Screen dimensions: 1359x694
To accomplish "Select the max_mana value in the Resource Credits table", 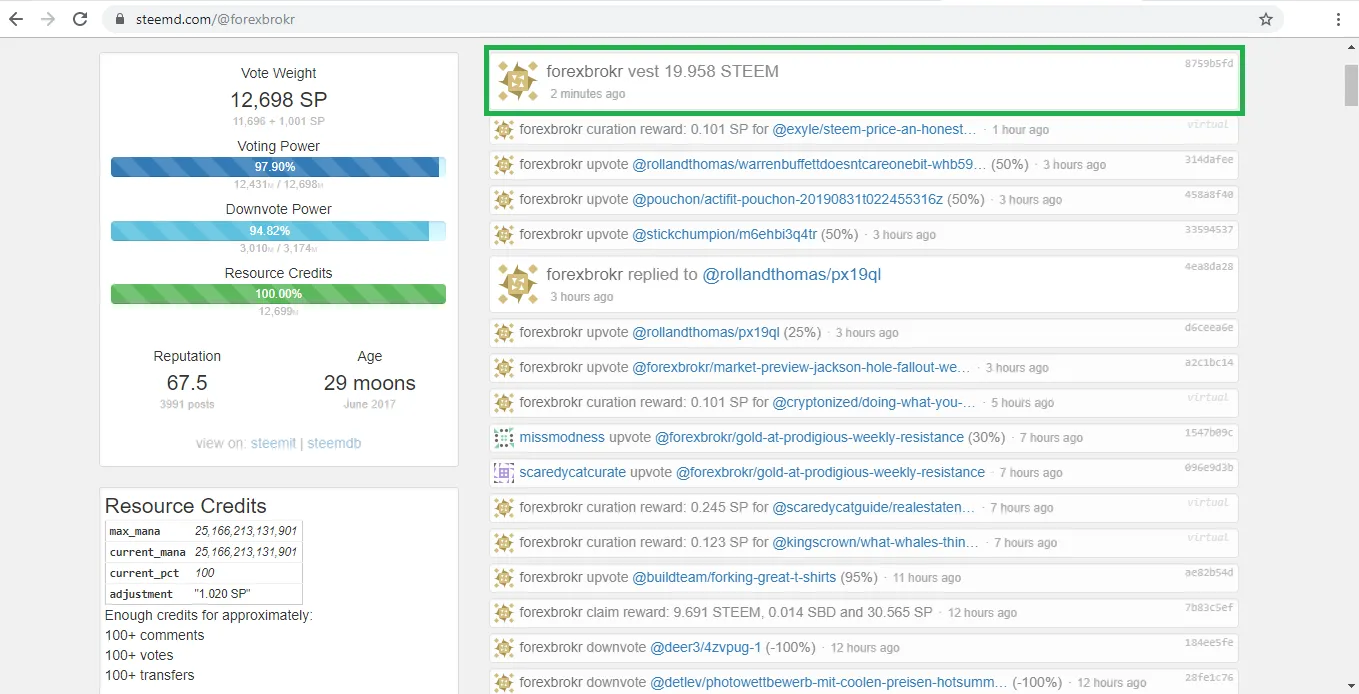I will 246,531.
